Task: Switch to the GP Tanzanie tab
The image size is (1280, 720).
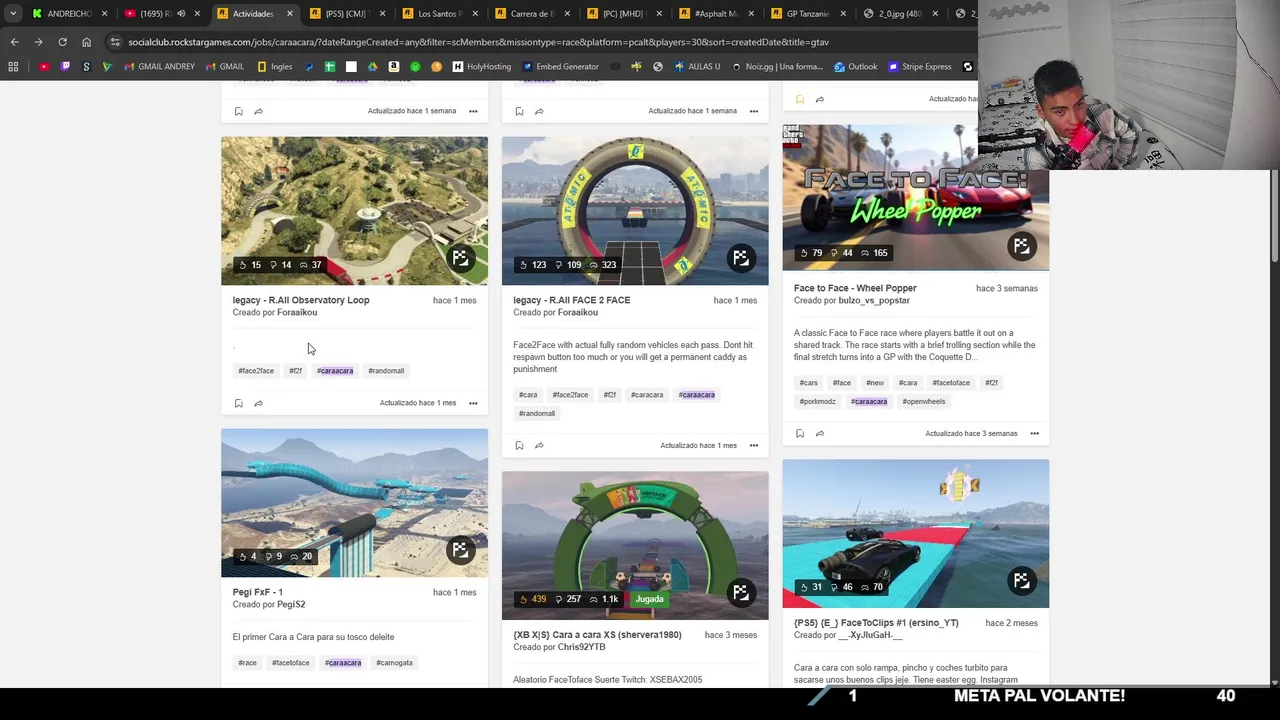Action: [x=808, y=14]
